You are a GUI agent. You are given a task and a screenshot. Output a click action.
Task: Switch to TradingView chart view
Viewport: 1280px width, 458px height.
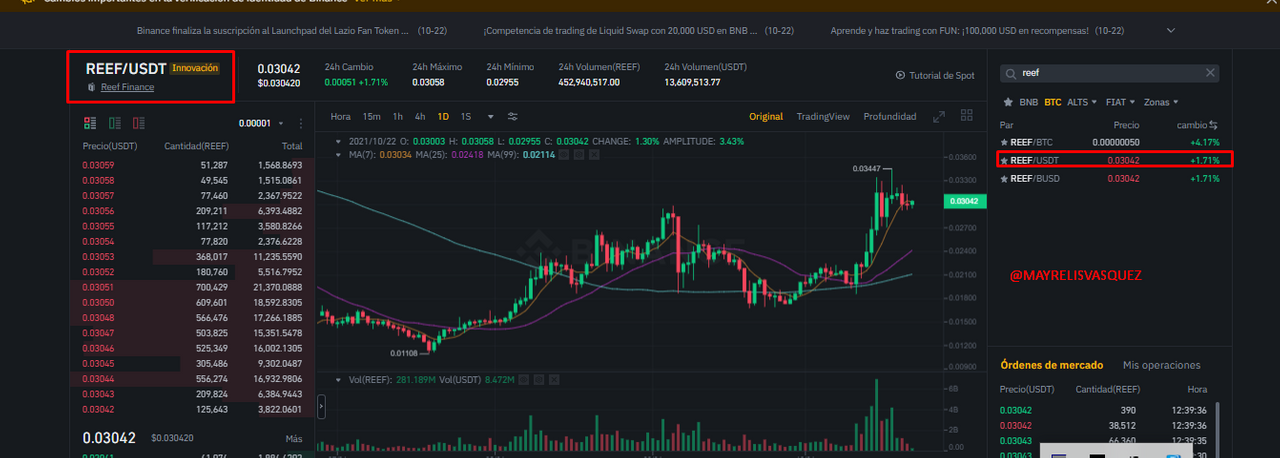pos(823,116)
